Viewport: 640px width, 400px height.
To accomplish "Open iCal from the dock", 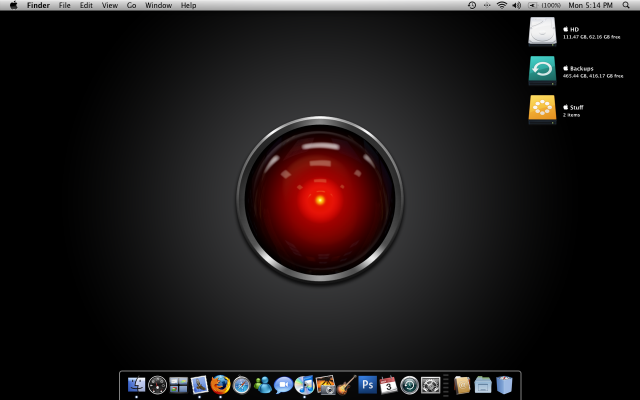I will [388, 385].
